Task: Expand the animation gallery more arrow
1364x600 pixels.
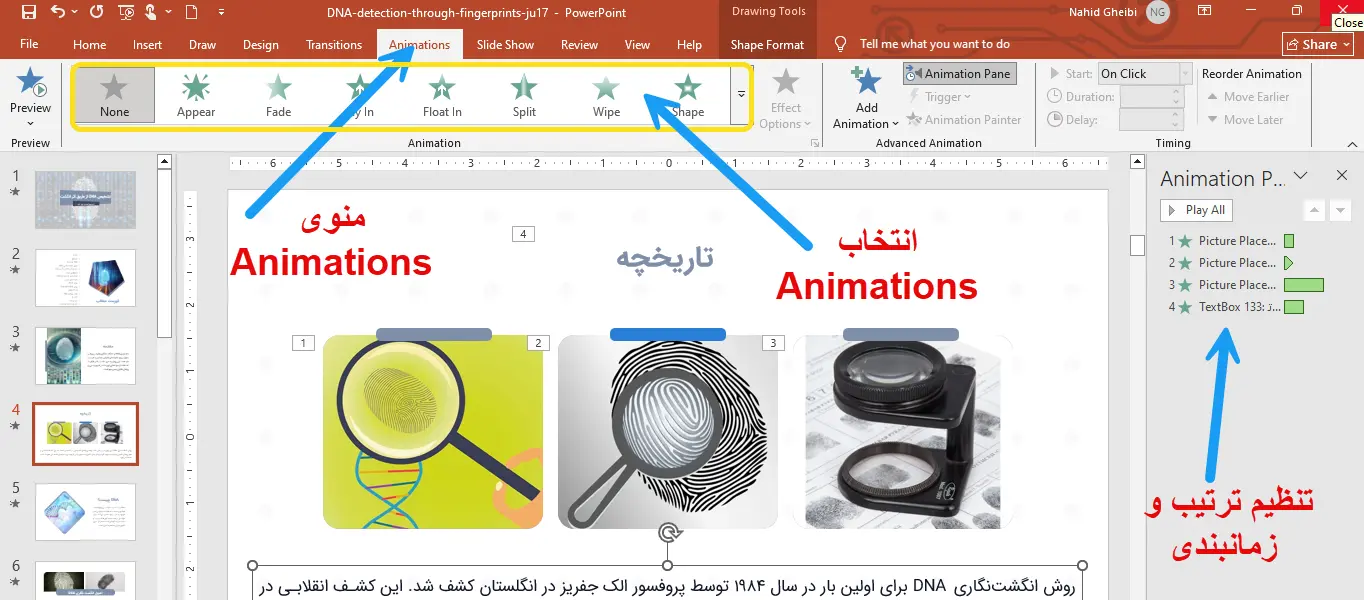Action: 741,95
